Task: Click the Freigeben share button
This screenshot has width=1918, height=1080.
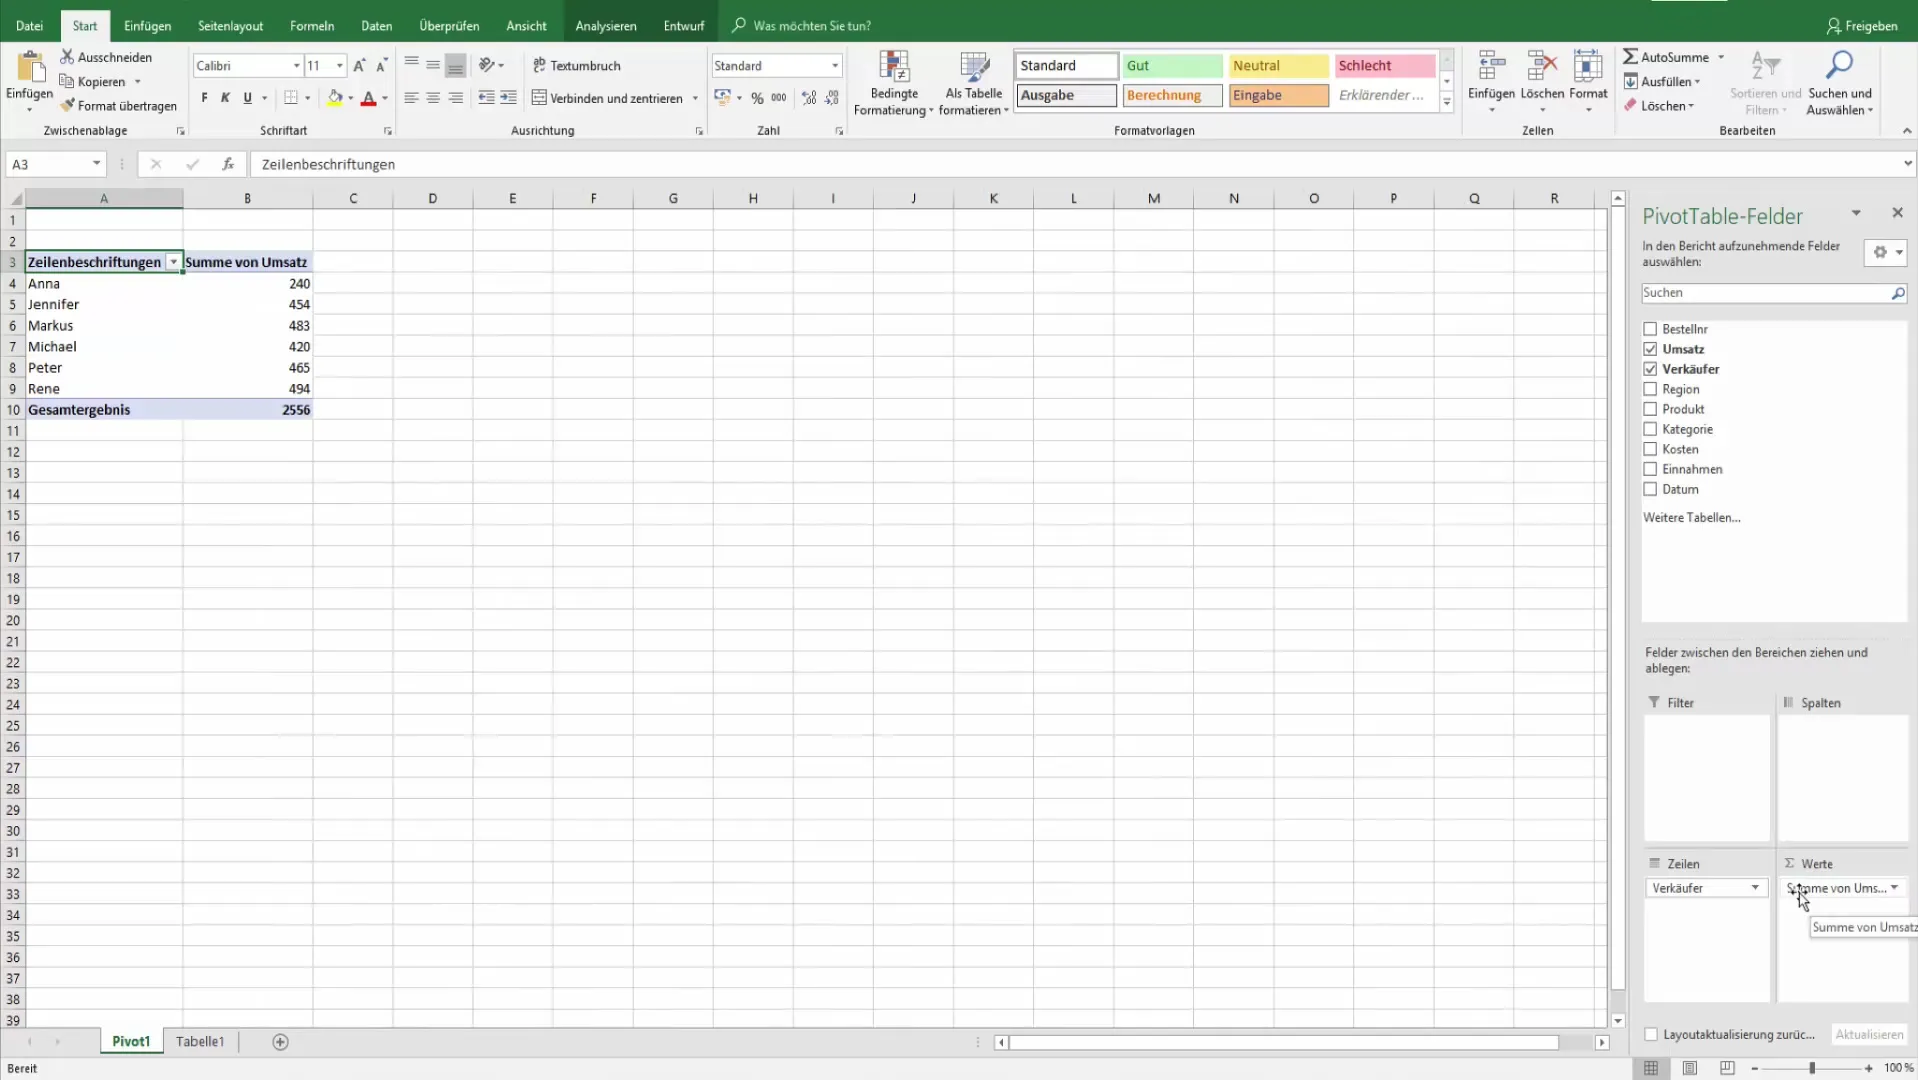Action: tap(1862, 25)
